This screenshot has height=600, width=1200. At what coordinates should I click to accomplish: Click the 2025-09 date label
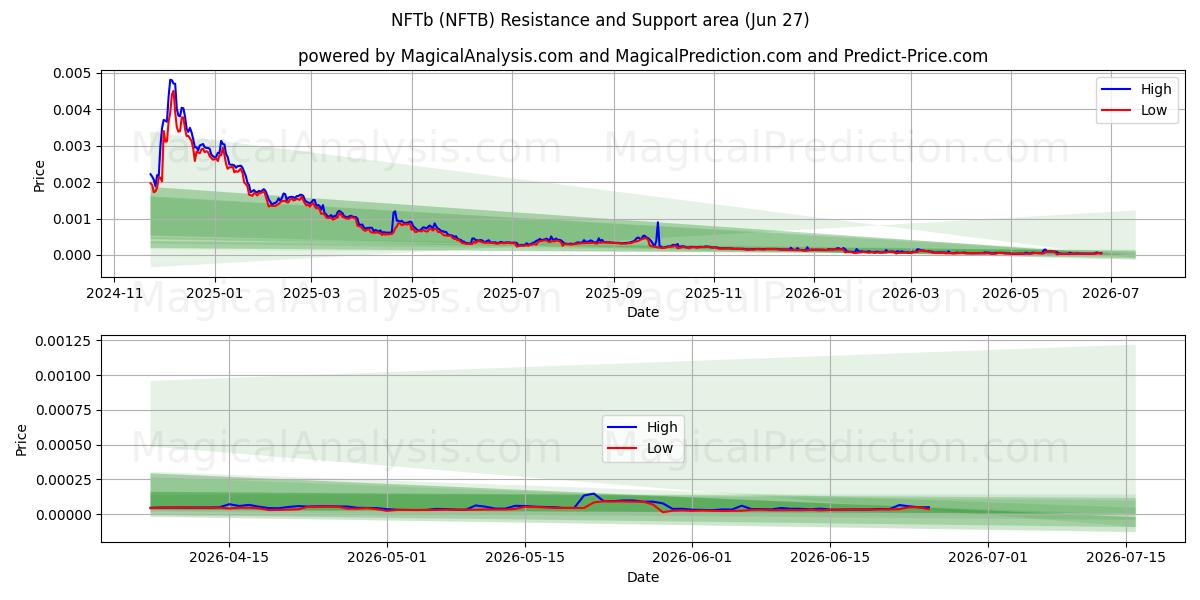coord(614,293)
